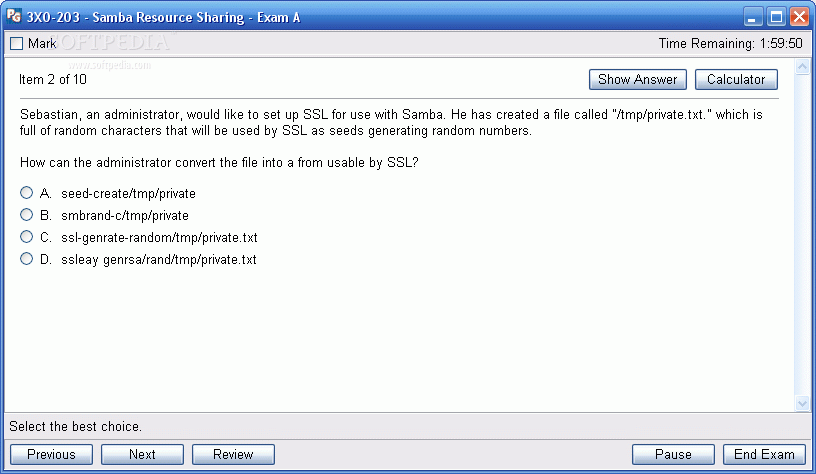816x474 pixels.
Task: Click the Time Remaining 1:59:50 text
Action: tap(731, 44)
